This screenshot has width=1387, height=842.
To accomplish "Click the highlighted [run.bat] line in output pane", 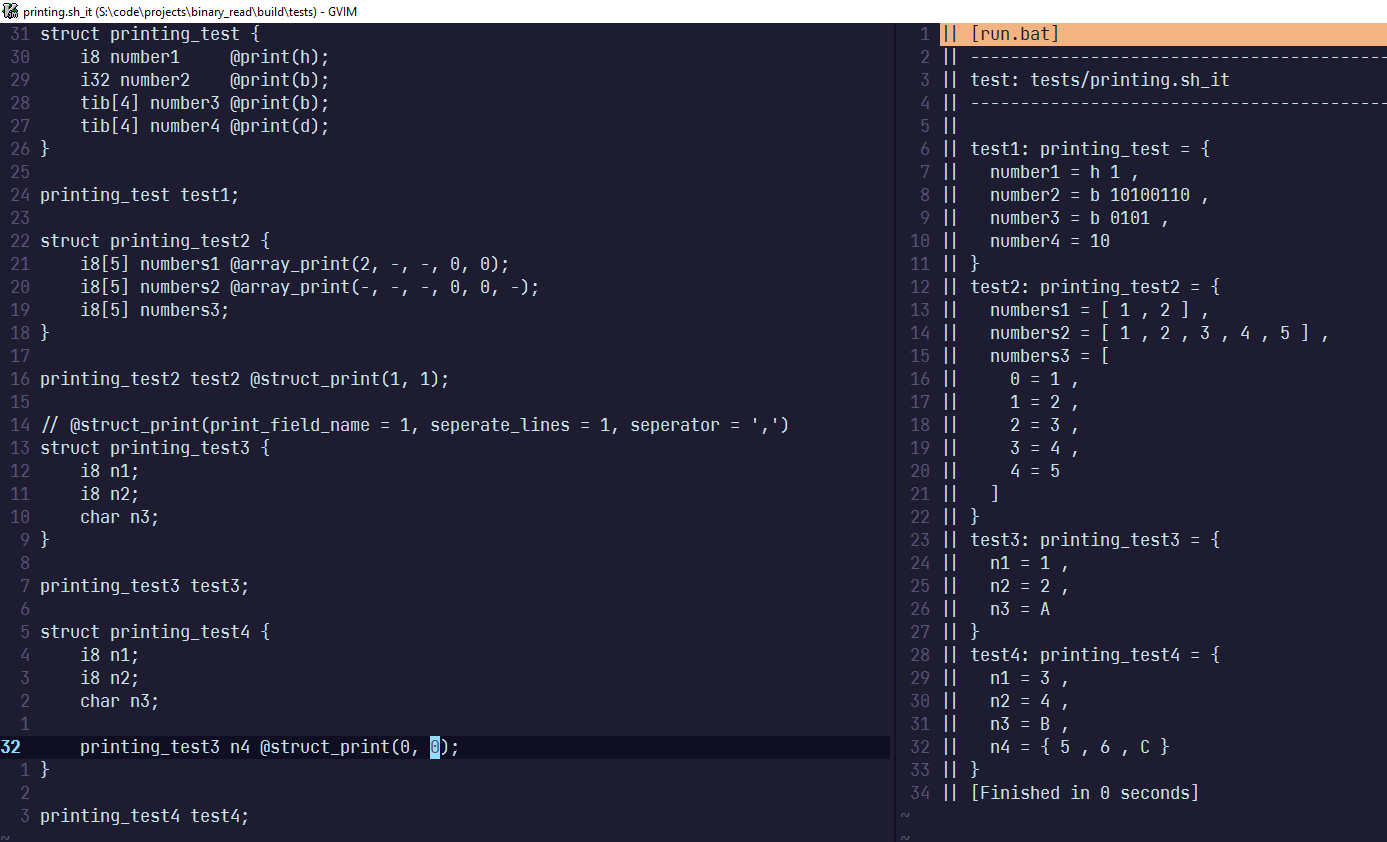I will coord(1014,34).
